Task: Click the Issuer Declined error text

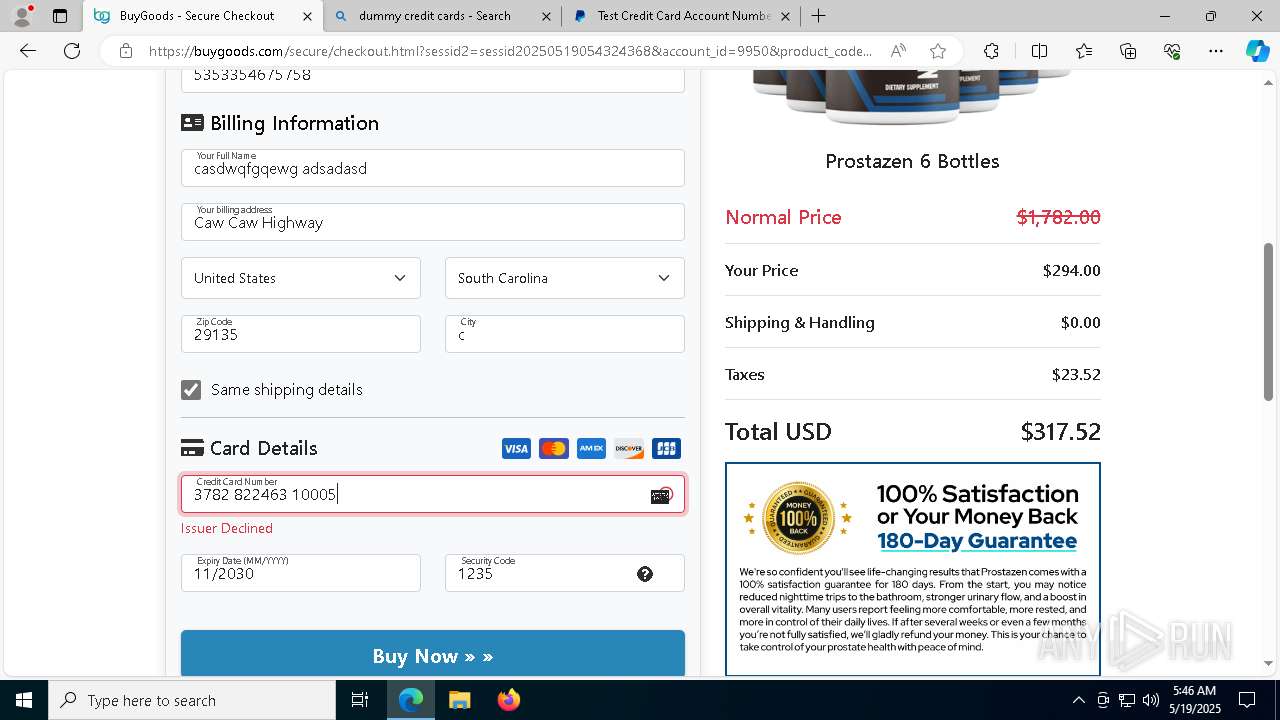Action: point(227,528)
